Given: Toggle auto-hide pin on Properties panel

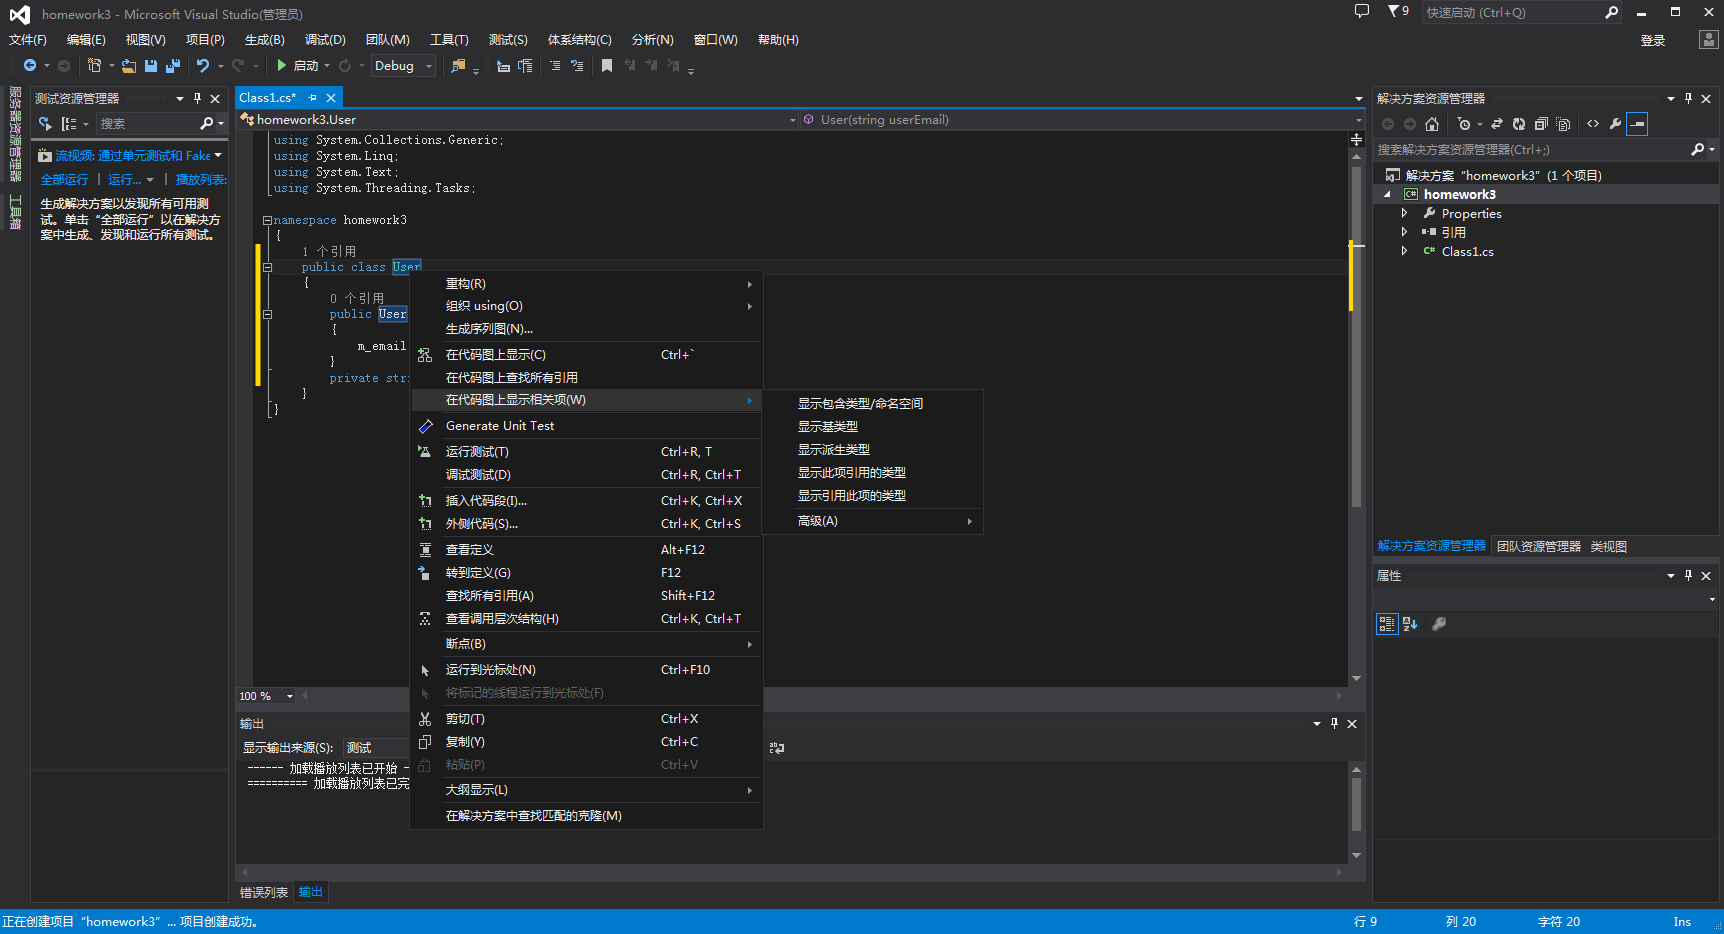Looking at the screenshot, I should tap(1688, 575).
